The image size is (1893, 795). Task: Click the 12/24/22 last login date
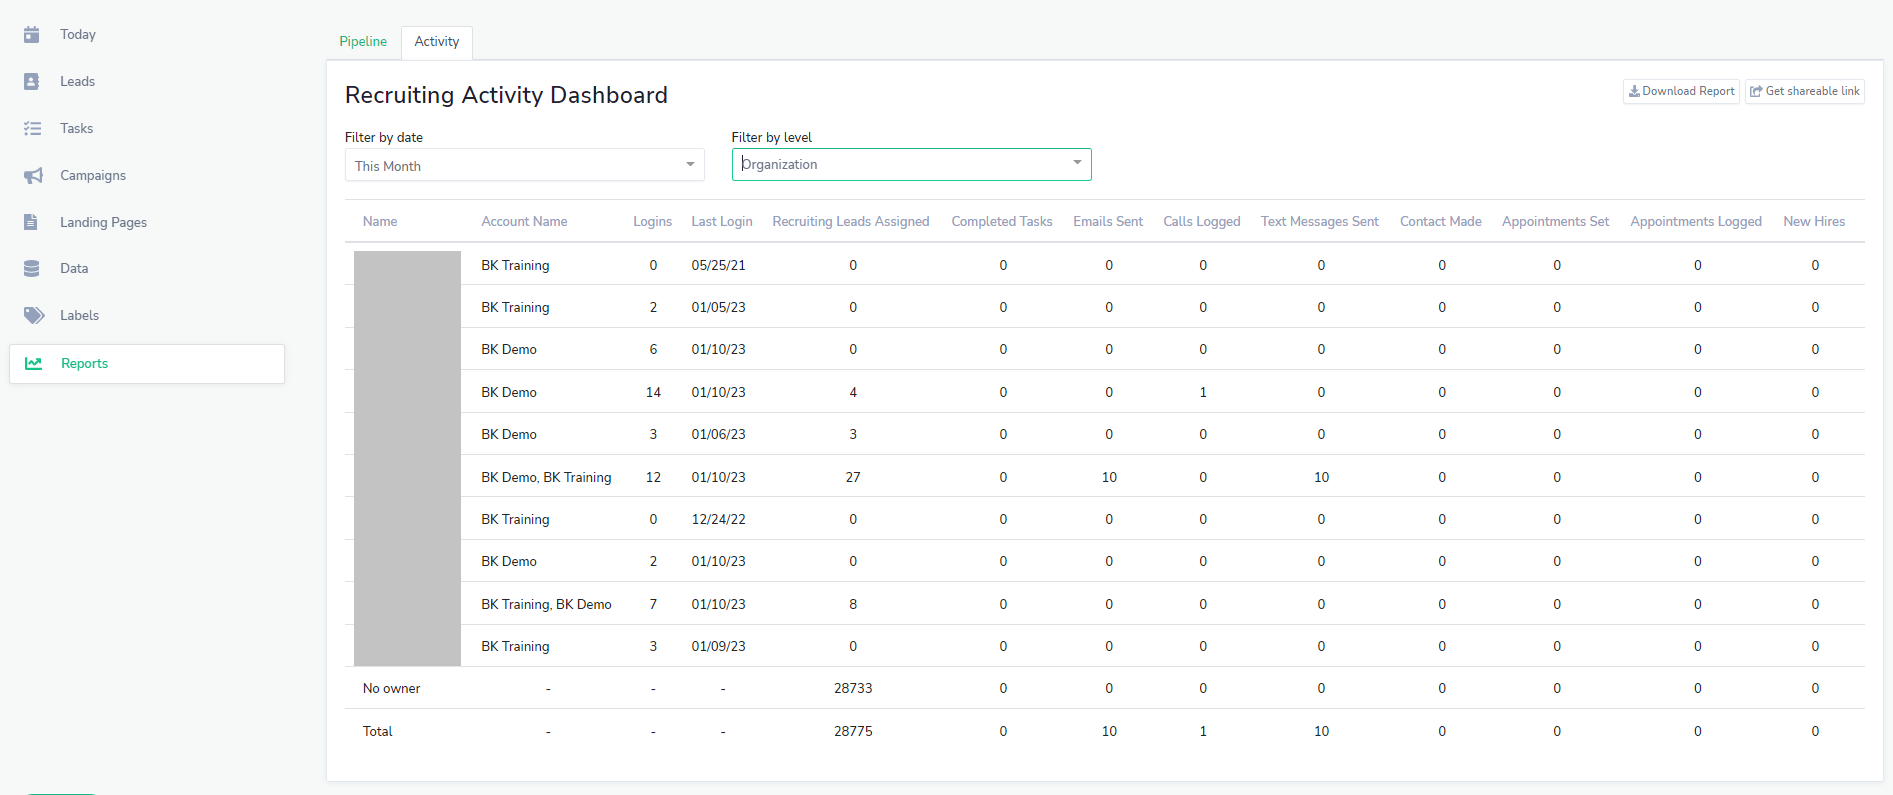point(718,519)
